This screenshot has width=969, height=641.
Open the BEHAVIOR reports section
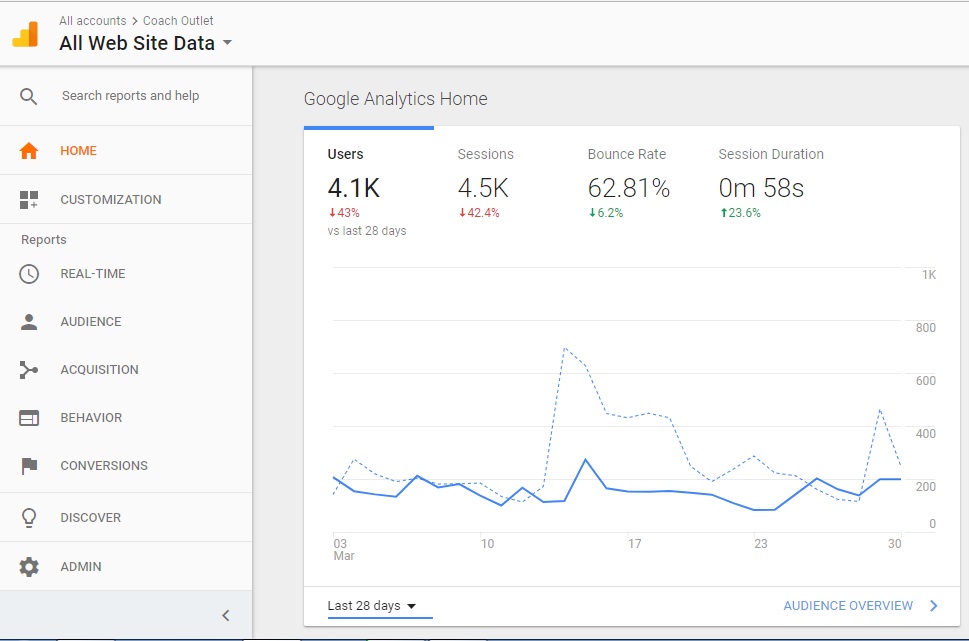click(126, 418)
